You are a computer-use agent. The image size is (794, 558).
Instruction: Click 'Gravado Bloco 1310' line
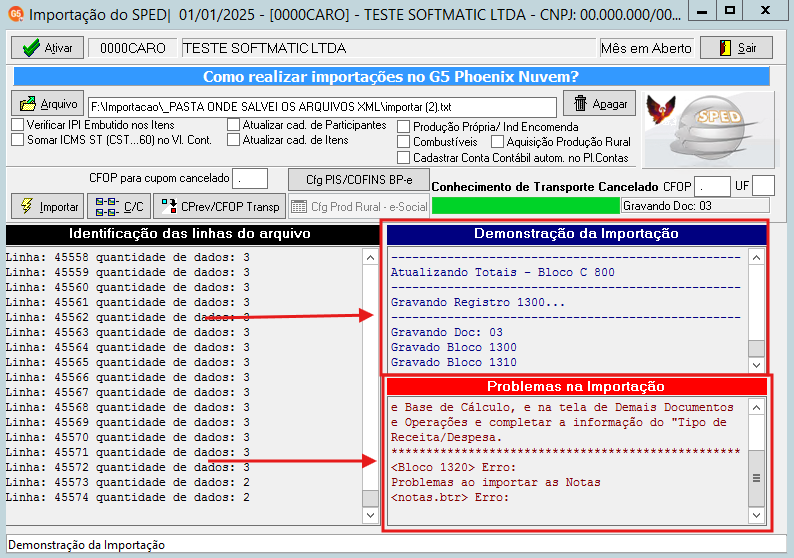[453, 363]
